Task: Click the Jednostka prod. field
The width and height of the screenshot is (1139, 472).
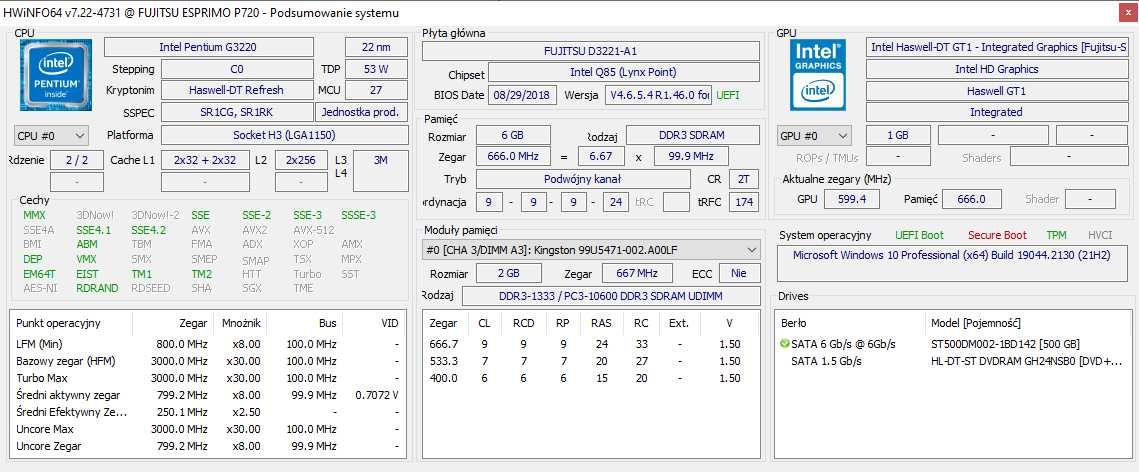Action: pyautogui.click(x=362, y=112)
